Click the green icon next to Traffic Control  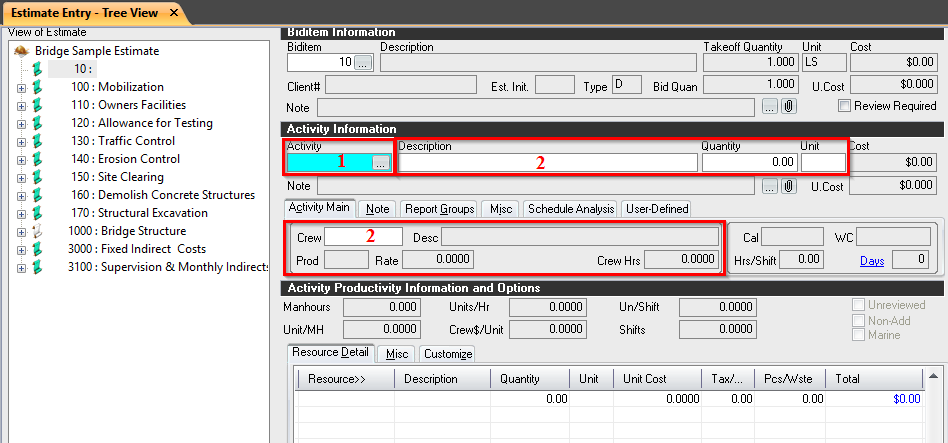click(x=38, y=141)
